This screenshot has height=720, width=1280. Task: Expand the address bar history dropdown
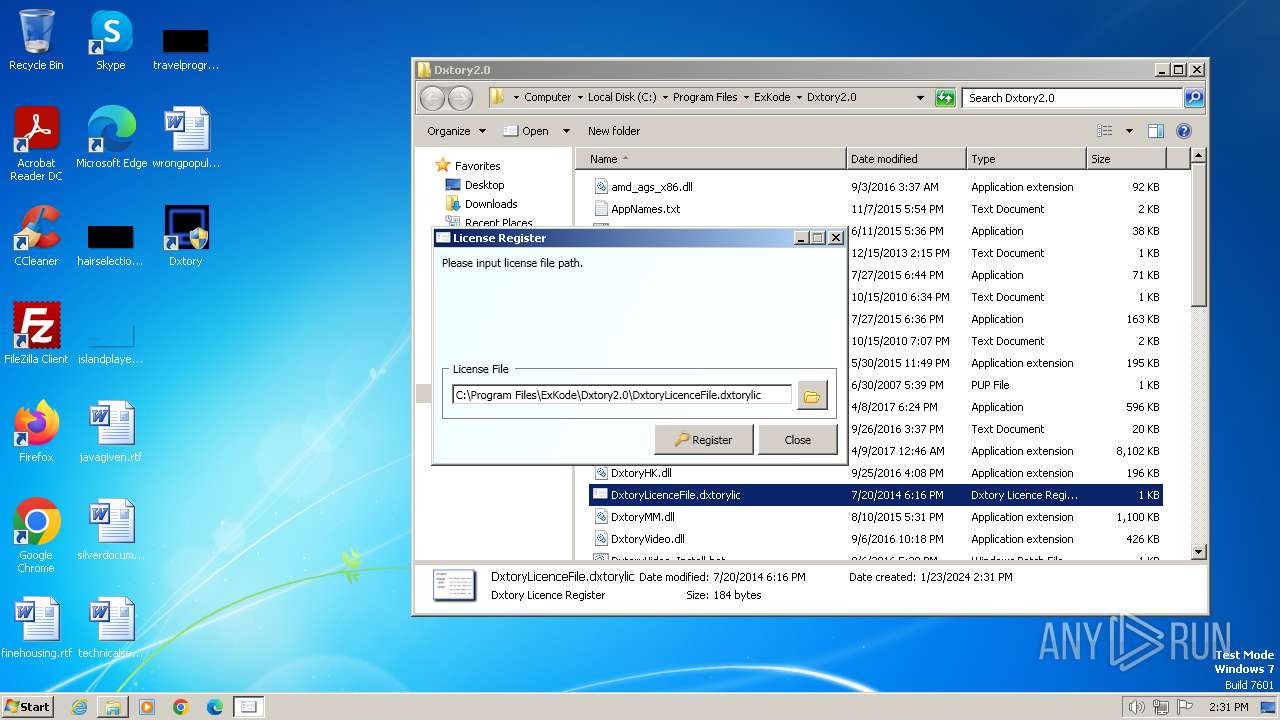click(x=920, y=98)
